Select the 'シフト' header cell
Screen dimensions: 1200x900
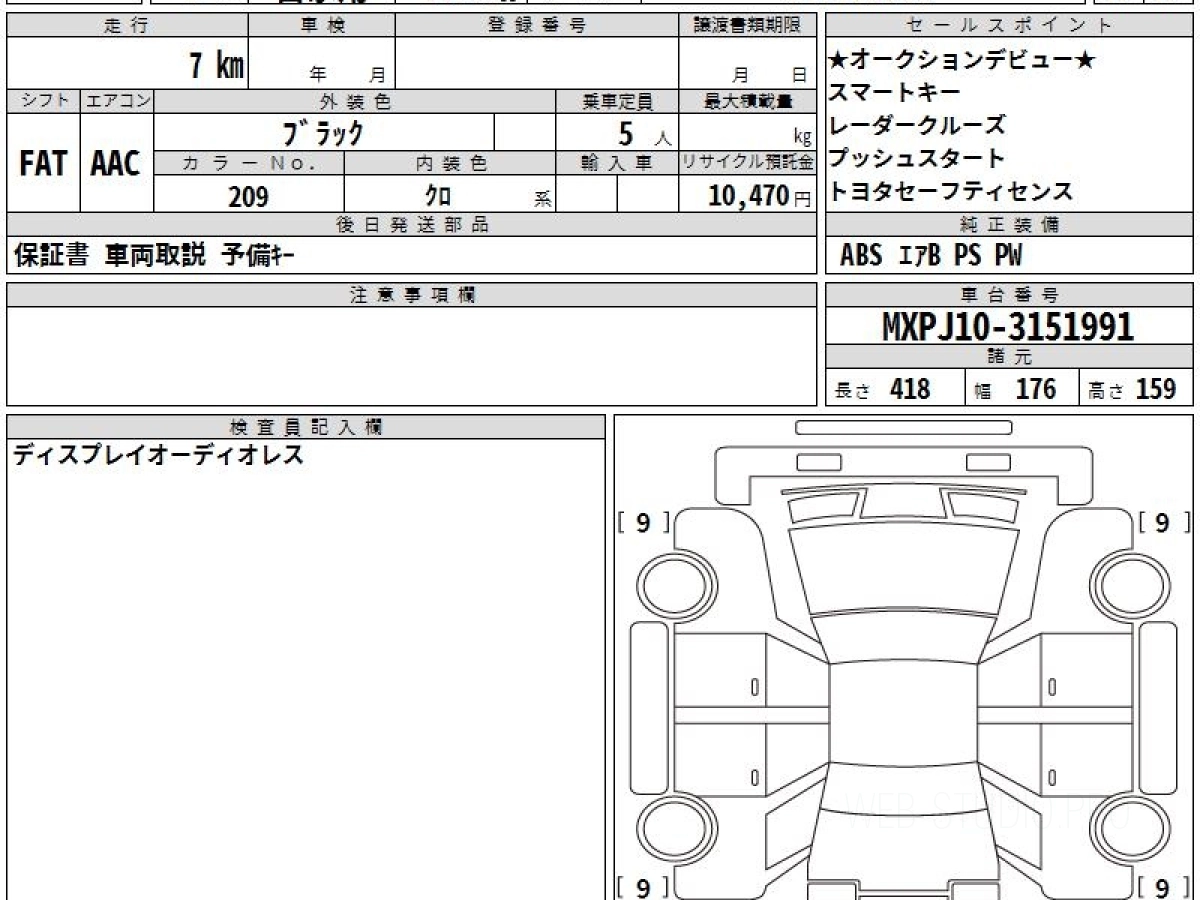(43, 101)
